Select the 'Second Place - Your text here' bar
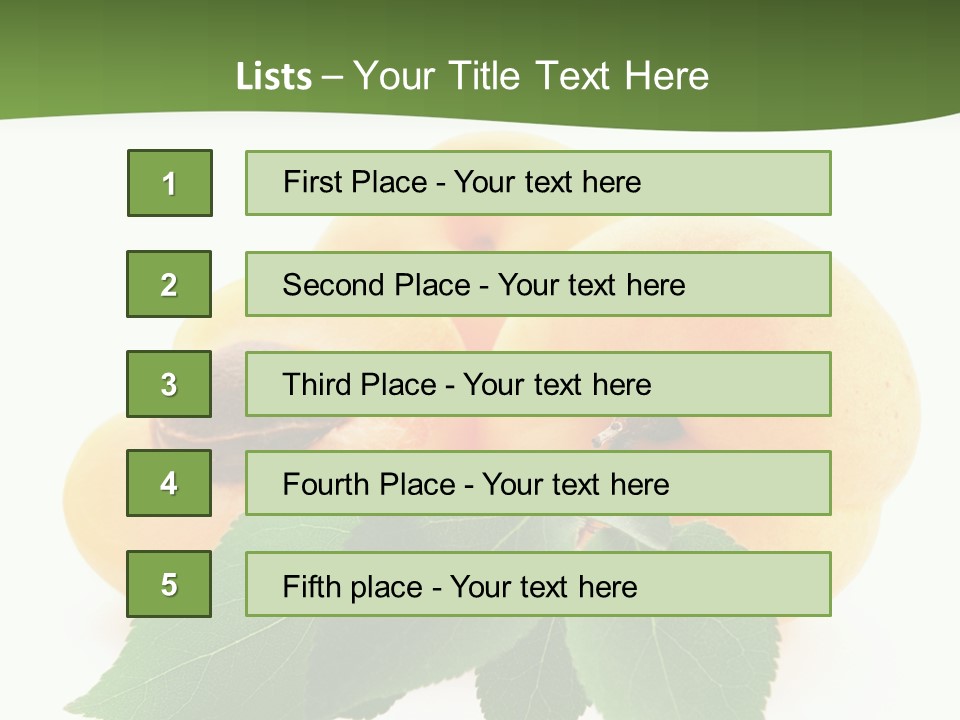 click(x=538, y=284)
